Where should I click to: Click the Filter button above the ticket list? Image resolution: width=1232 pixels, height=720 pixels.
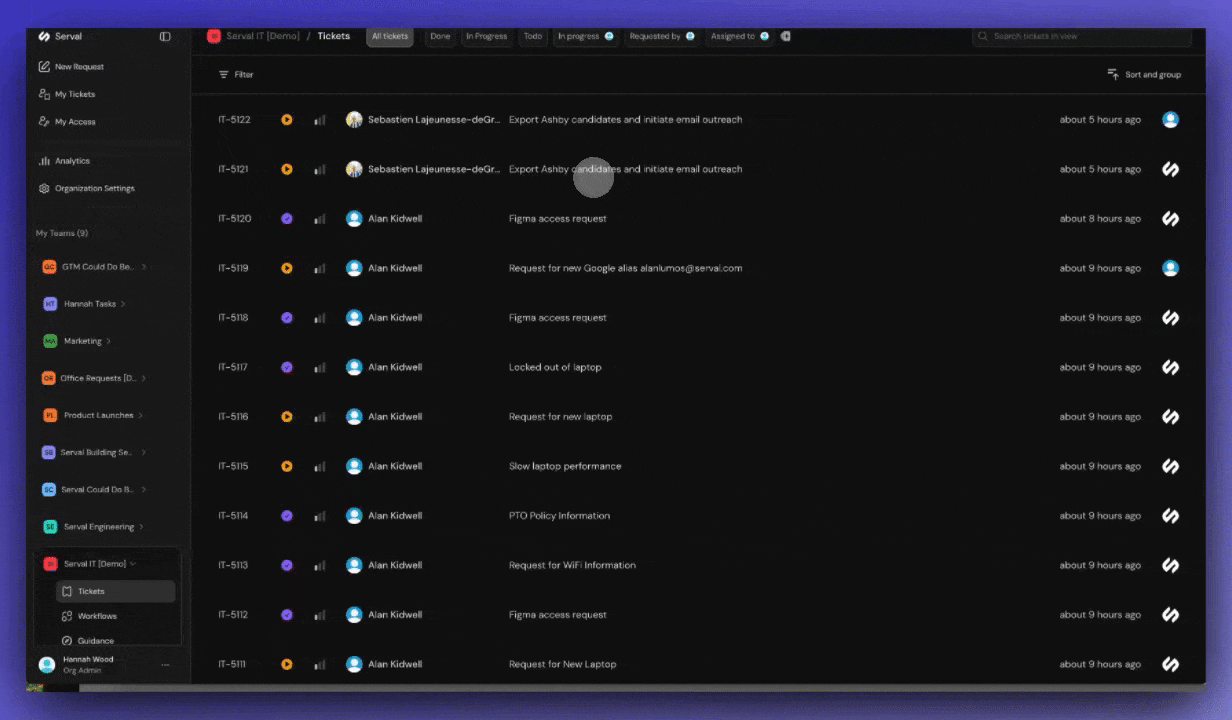(x=237, y=74)
